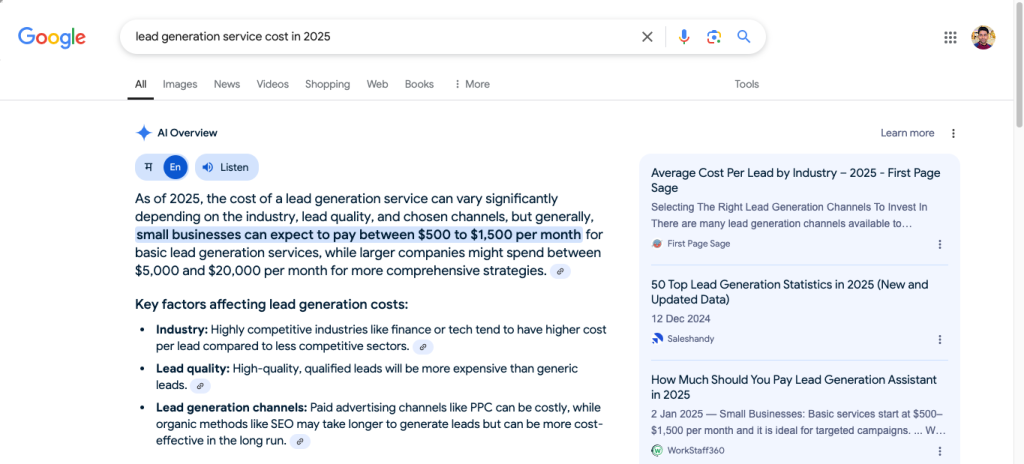Open 50 Top Lead Generation Statistics article
Image resolution: width=1024 pixels, height=464 pixels.
pos(790,292)
